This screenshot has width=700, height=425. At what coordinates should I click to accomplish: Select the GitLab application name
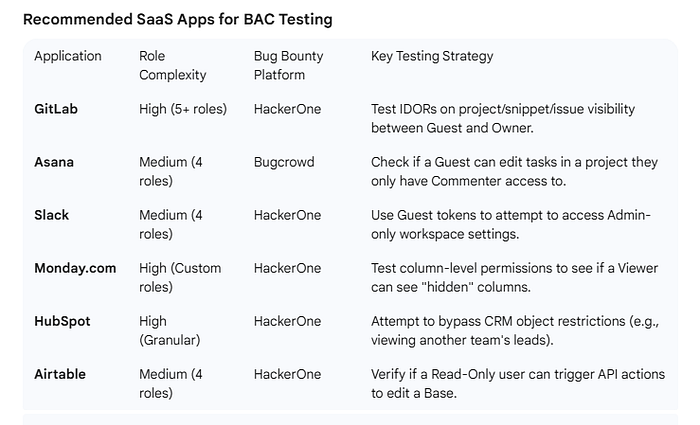pos(56,109)
